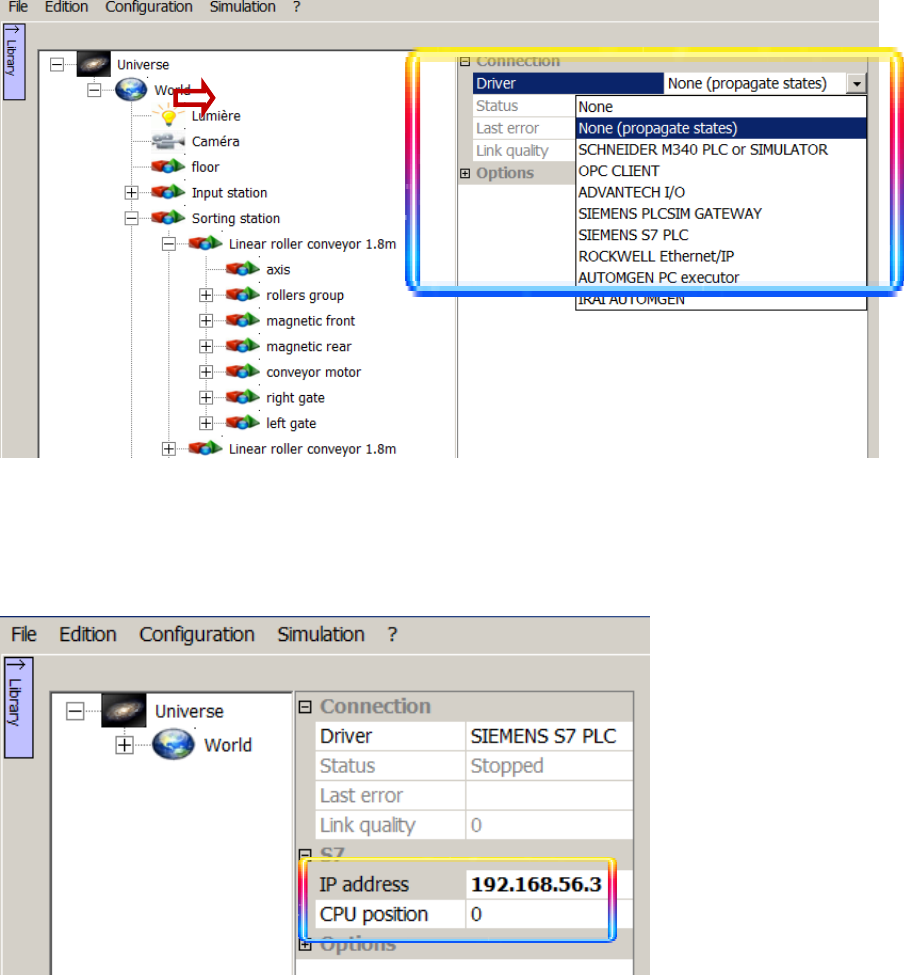Click the axis object icon
Screen dimensions: 904x975
point(242,269)
